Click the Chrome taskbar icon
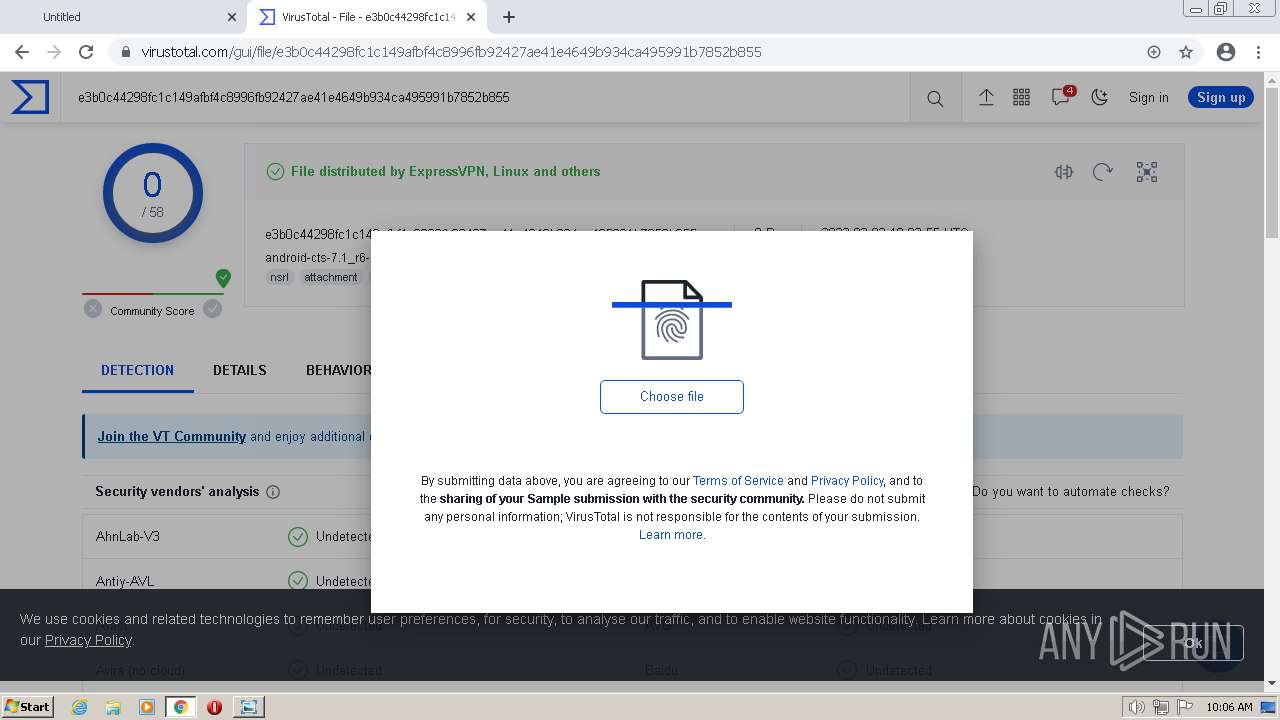 tap(180, 707)
